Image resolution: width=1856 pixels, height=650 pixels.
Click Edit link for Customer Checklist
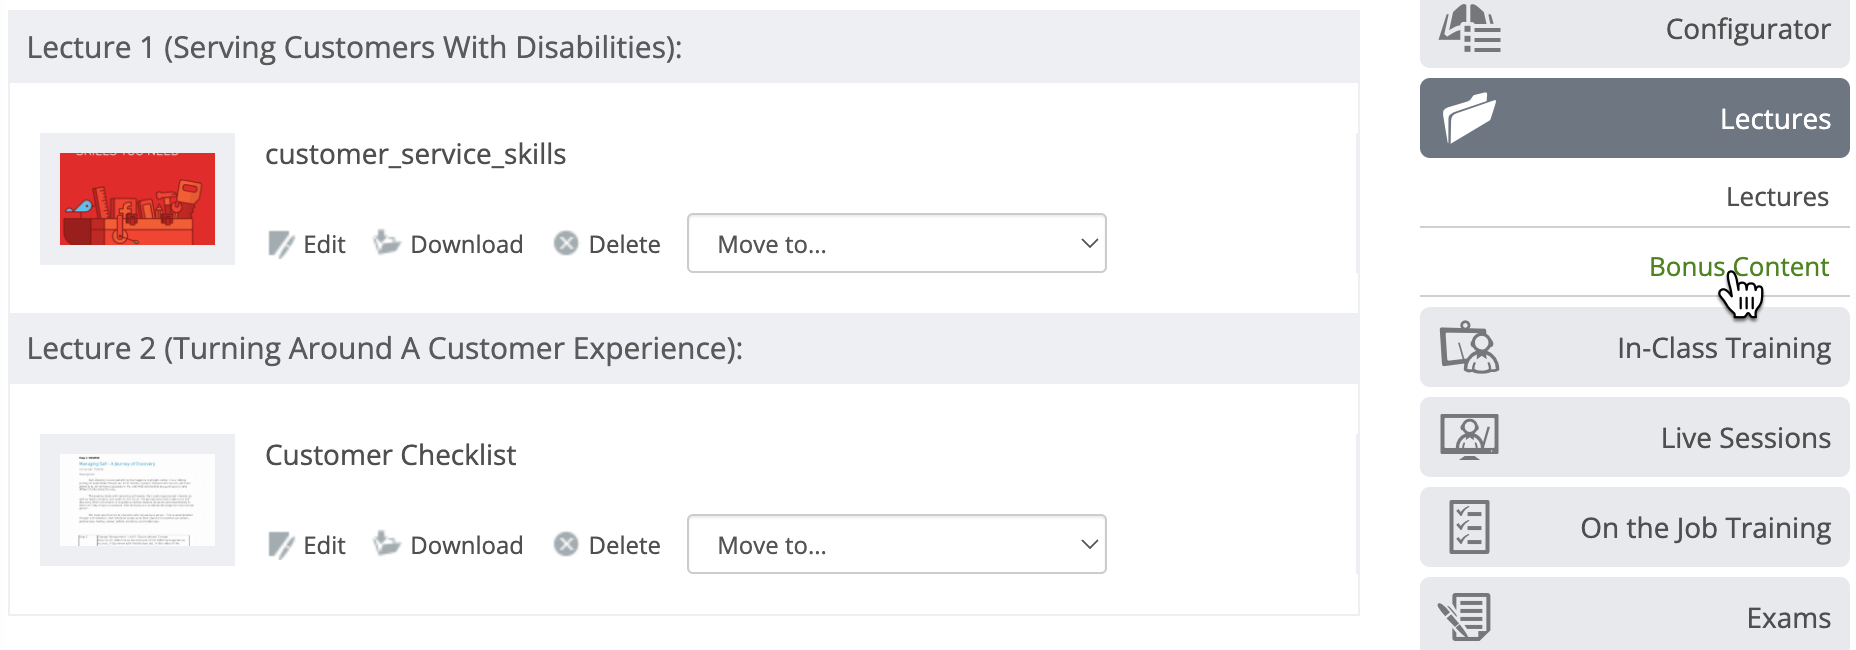tap(324, 545)
